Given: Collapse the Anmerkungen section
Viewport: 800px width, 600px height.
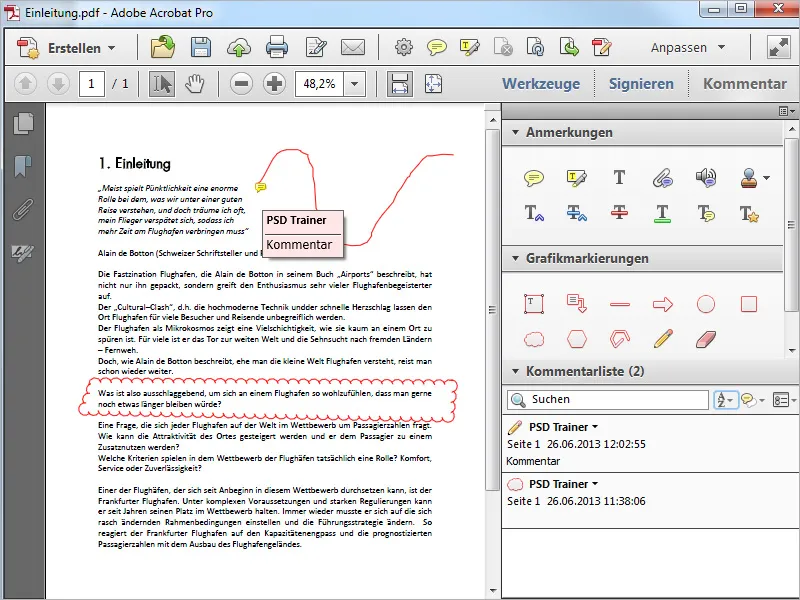Looking at the screenshot, I should [515, 132].
